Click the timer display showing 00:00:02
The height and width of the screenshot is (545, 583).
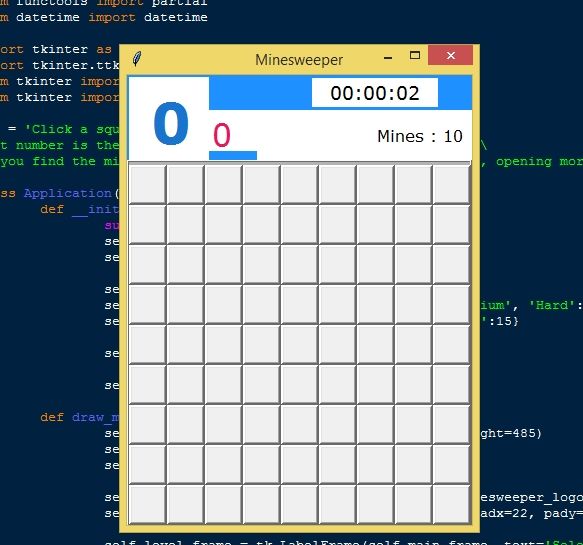click(x=375, y=93)
